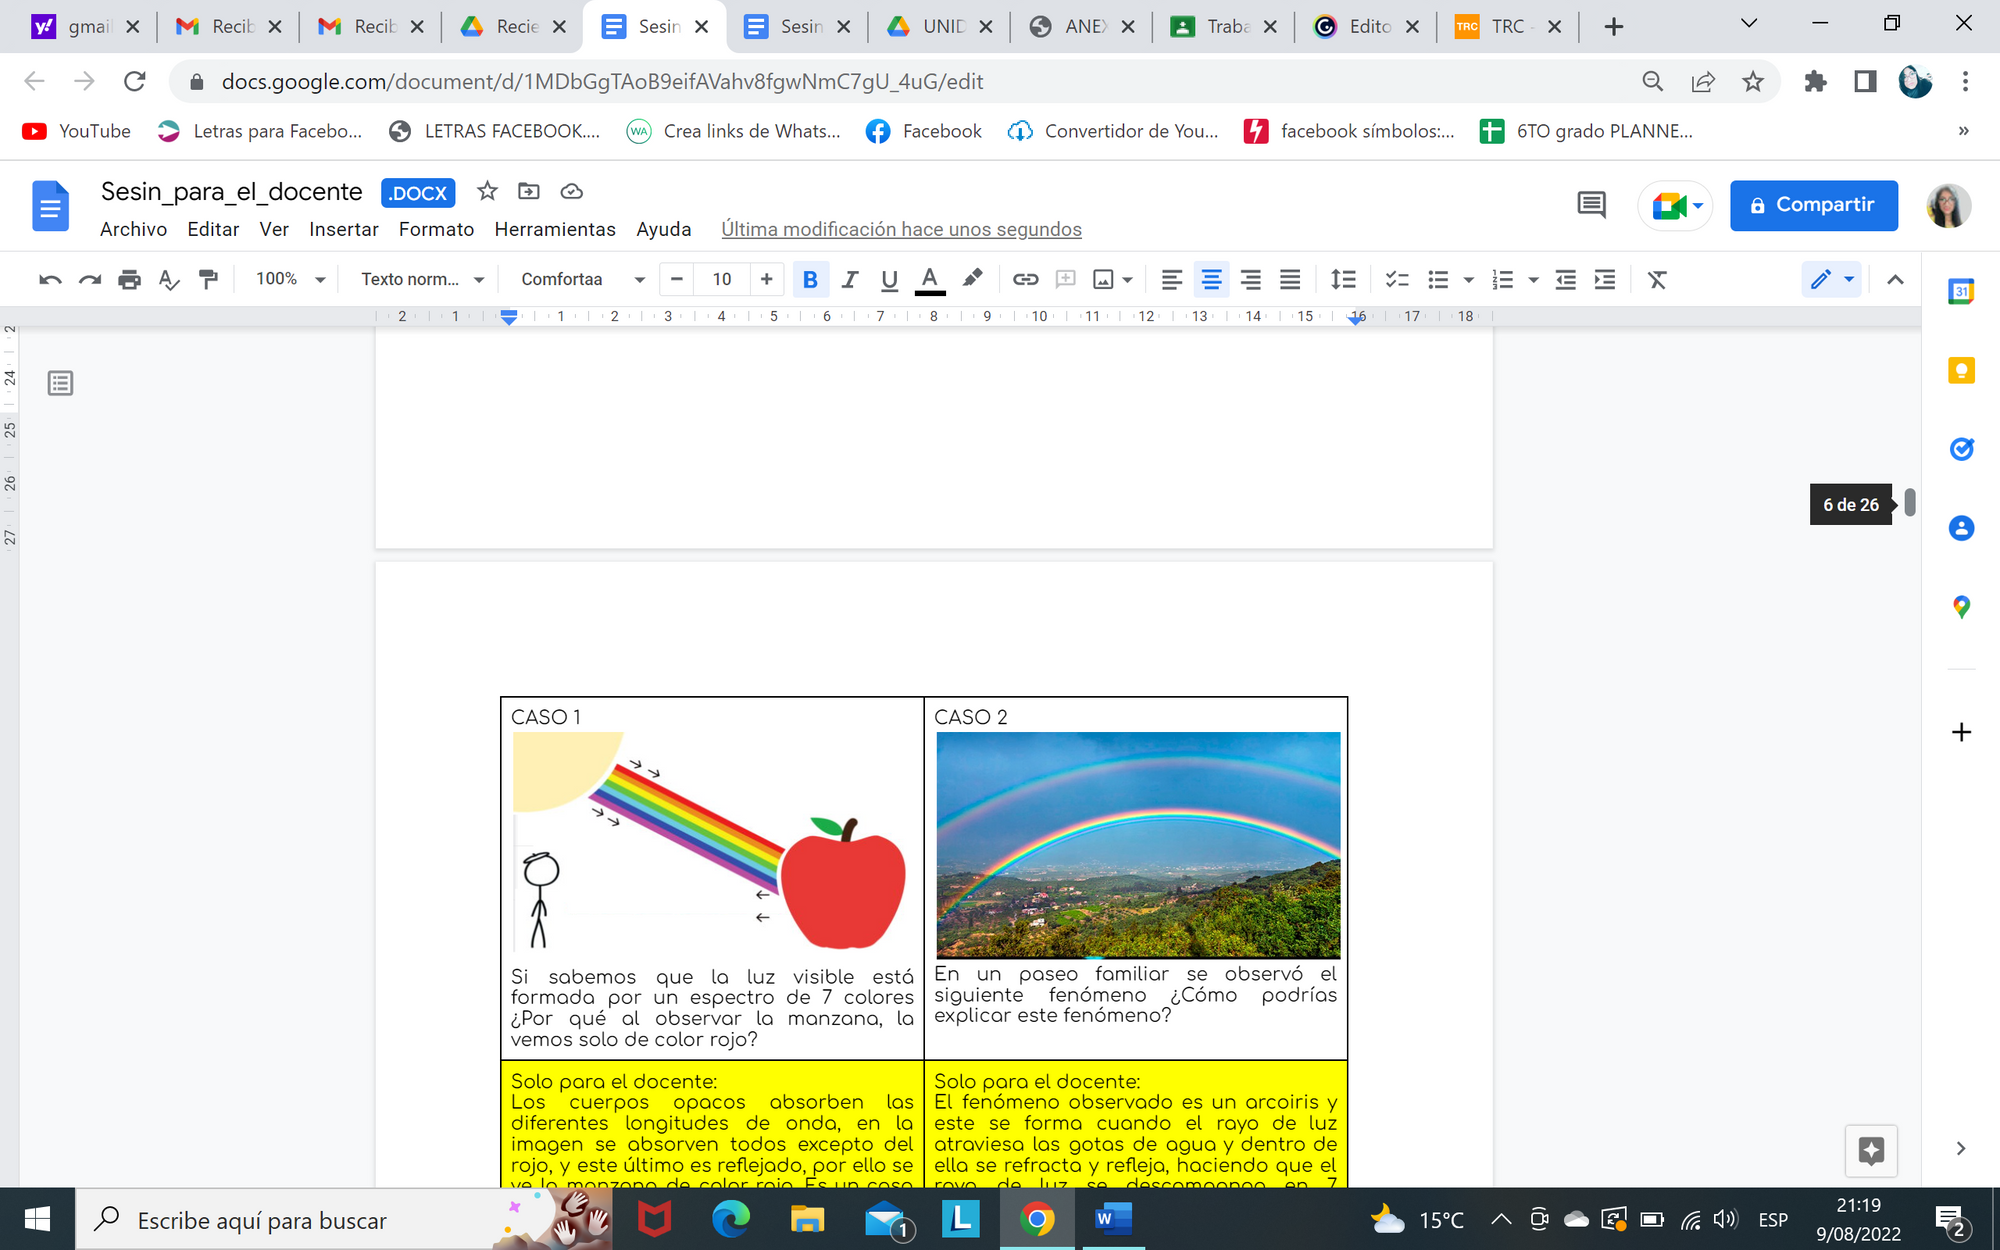This screenshot has width=2000, height=1250.
Task: Click the insert link icon
Action: pos(1025,280)
